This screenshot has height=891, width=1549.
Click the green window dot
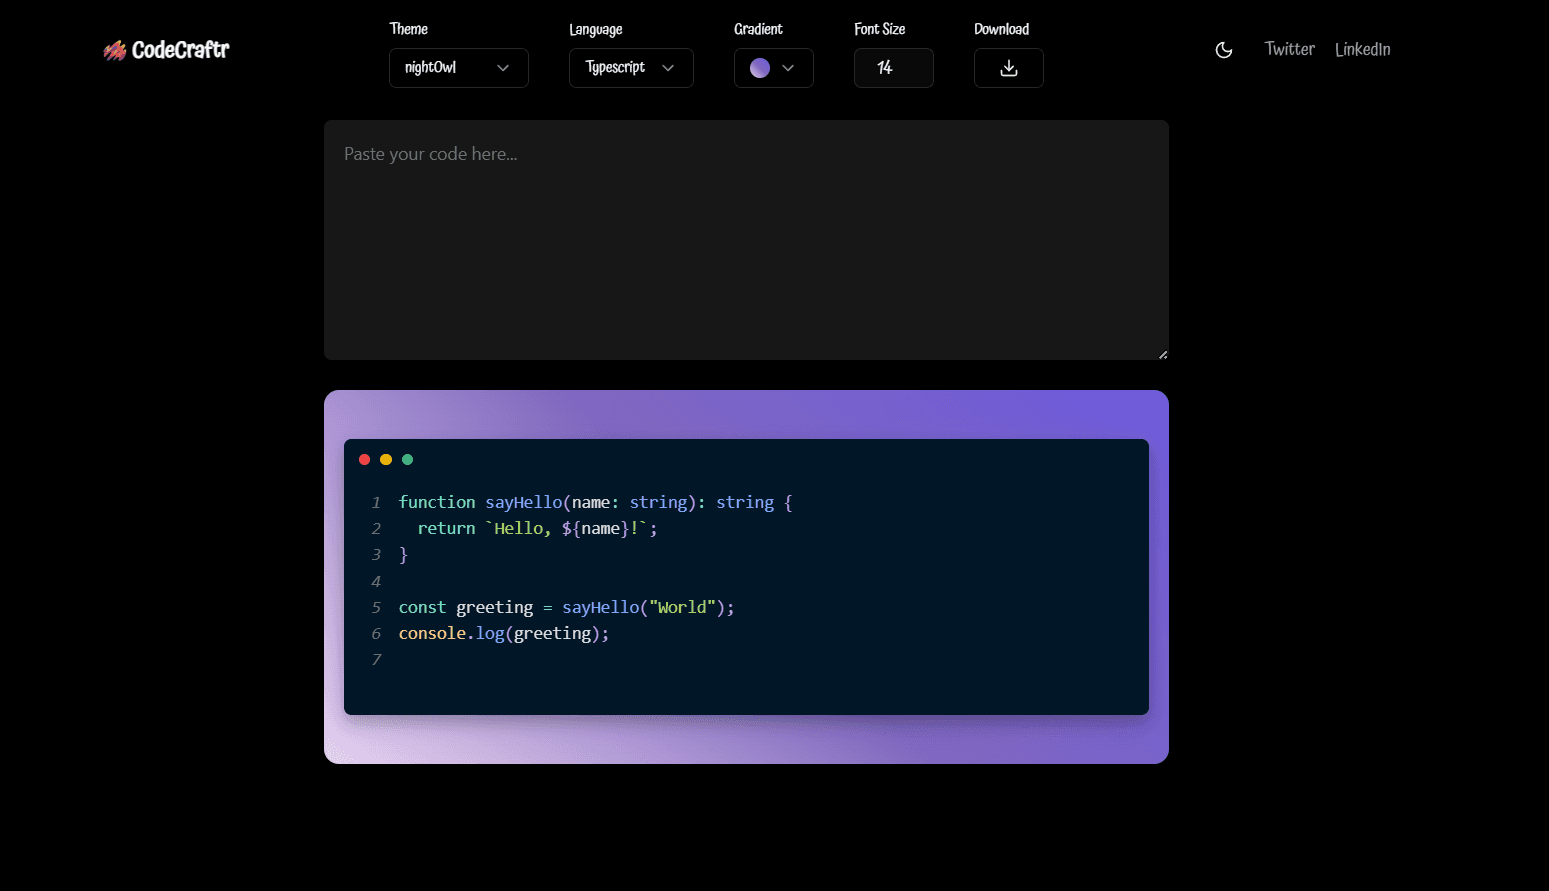pos(407,460)
